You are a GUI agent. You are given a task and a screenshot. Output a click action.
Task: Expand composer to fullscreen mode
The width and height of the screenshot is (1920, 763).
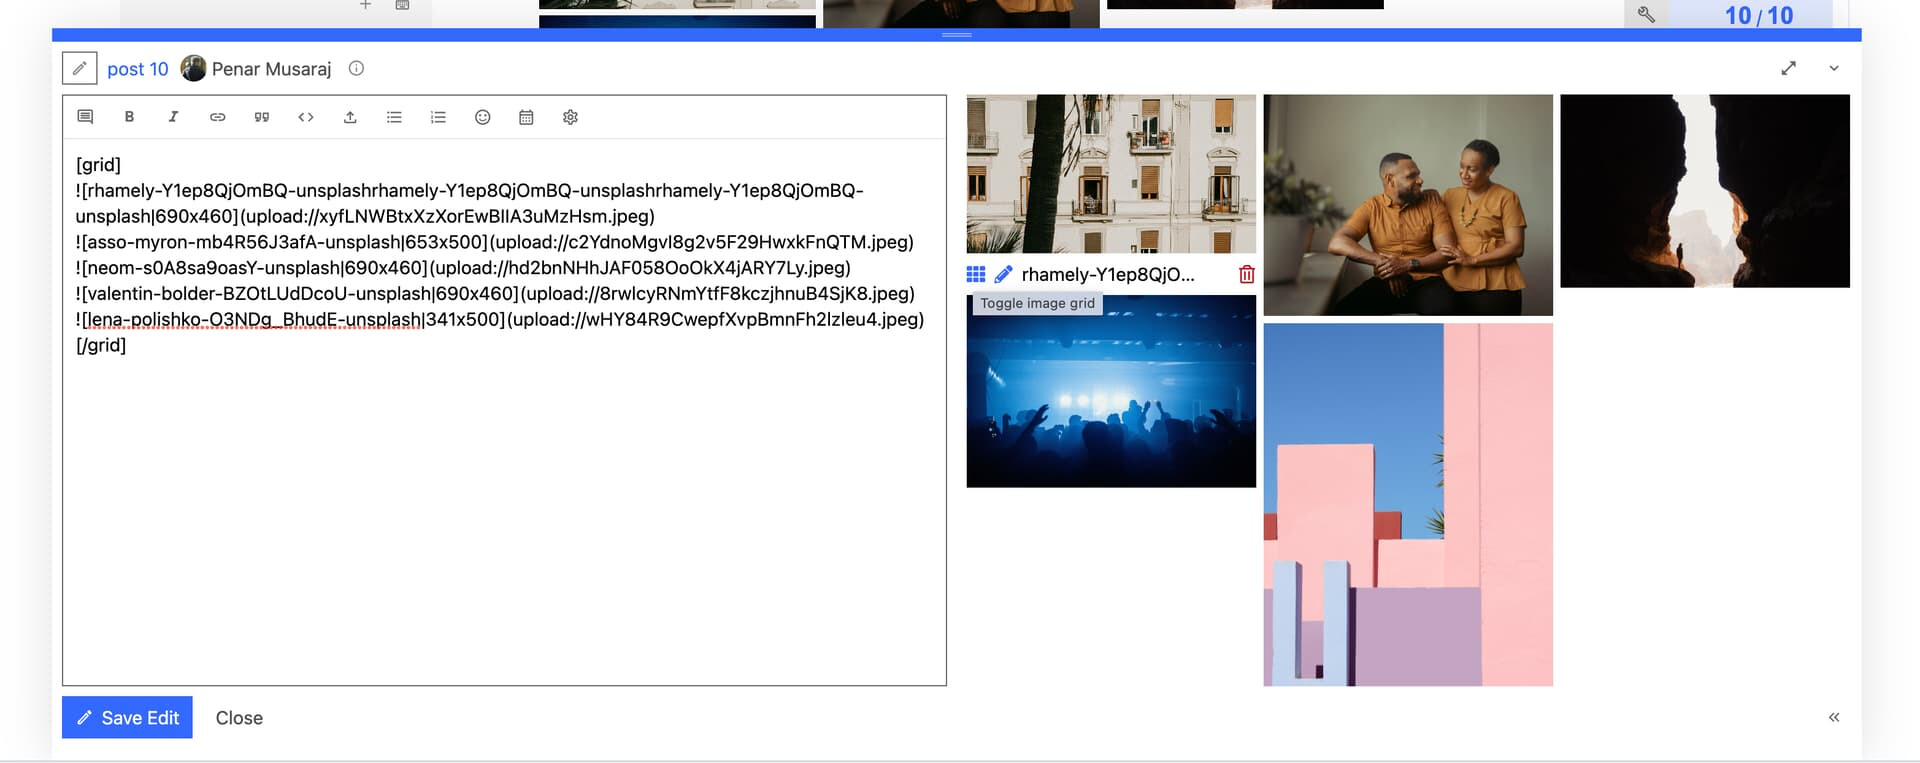(1788, 68)
